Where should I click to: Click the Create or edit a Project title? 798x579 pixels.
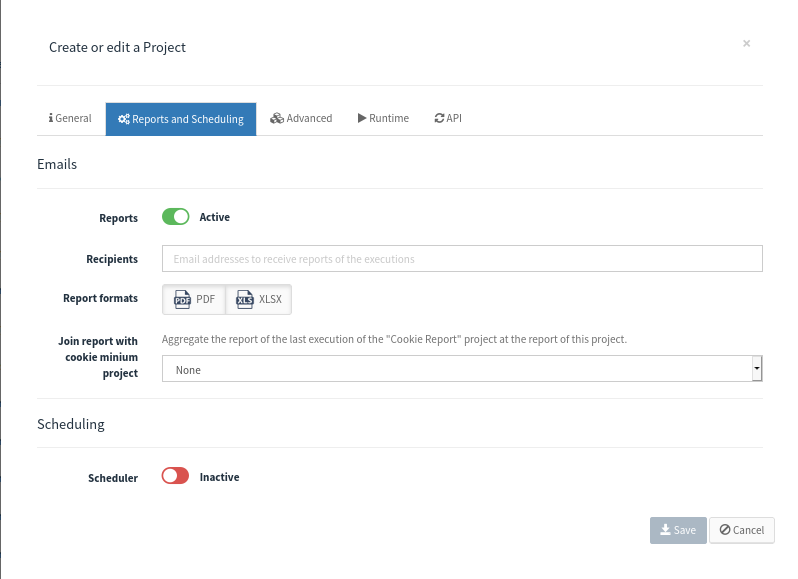tap(118, 47)
